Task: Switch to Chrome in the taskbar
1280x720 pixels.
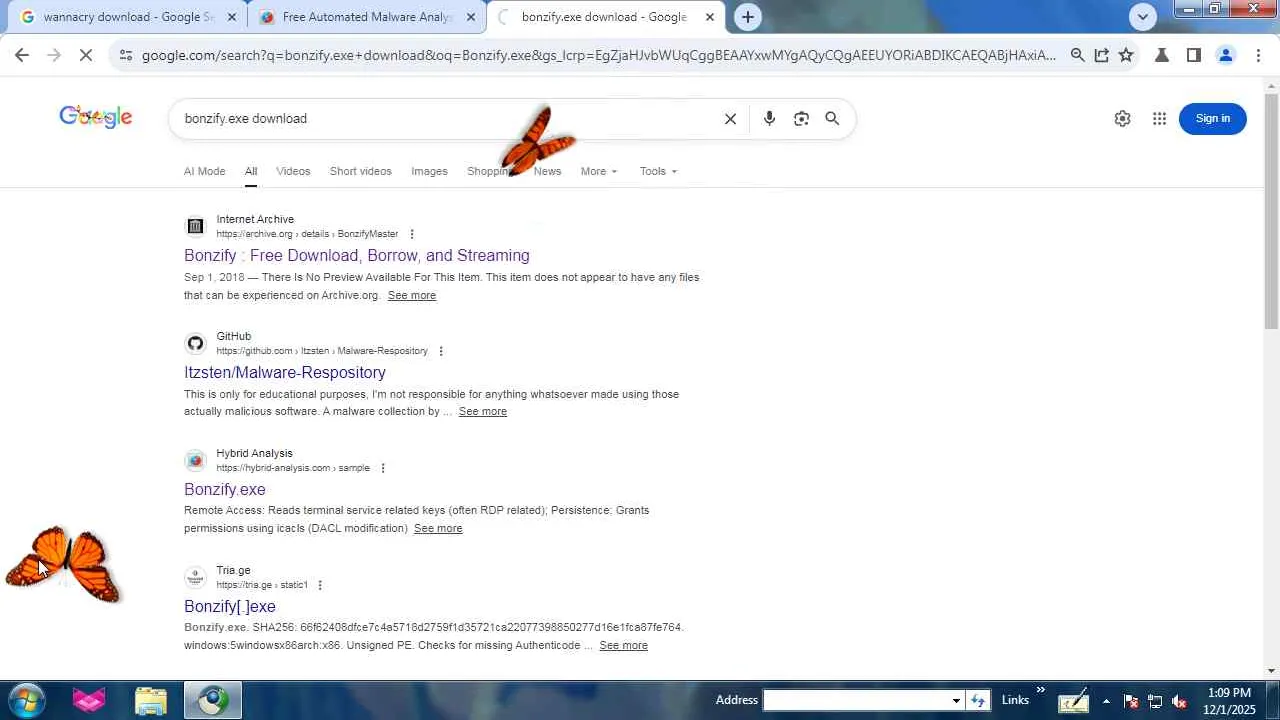Action: (x=212, y=700)
